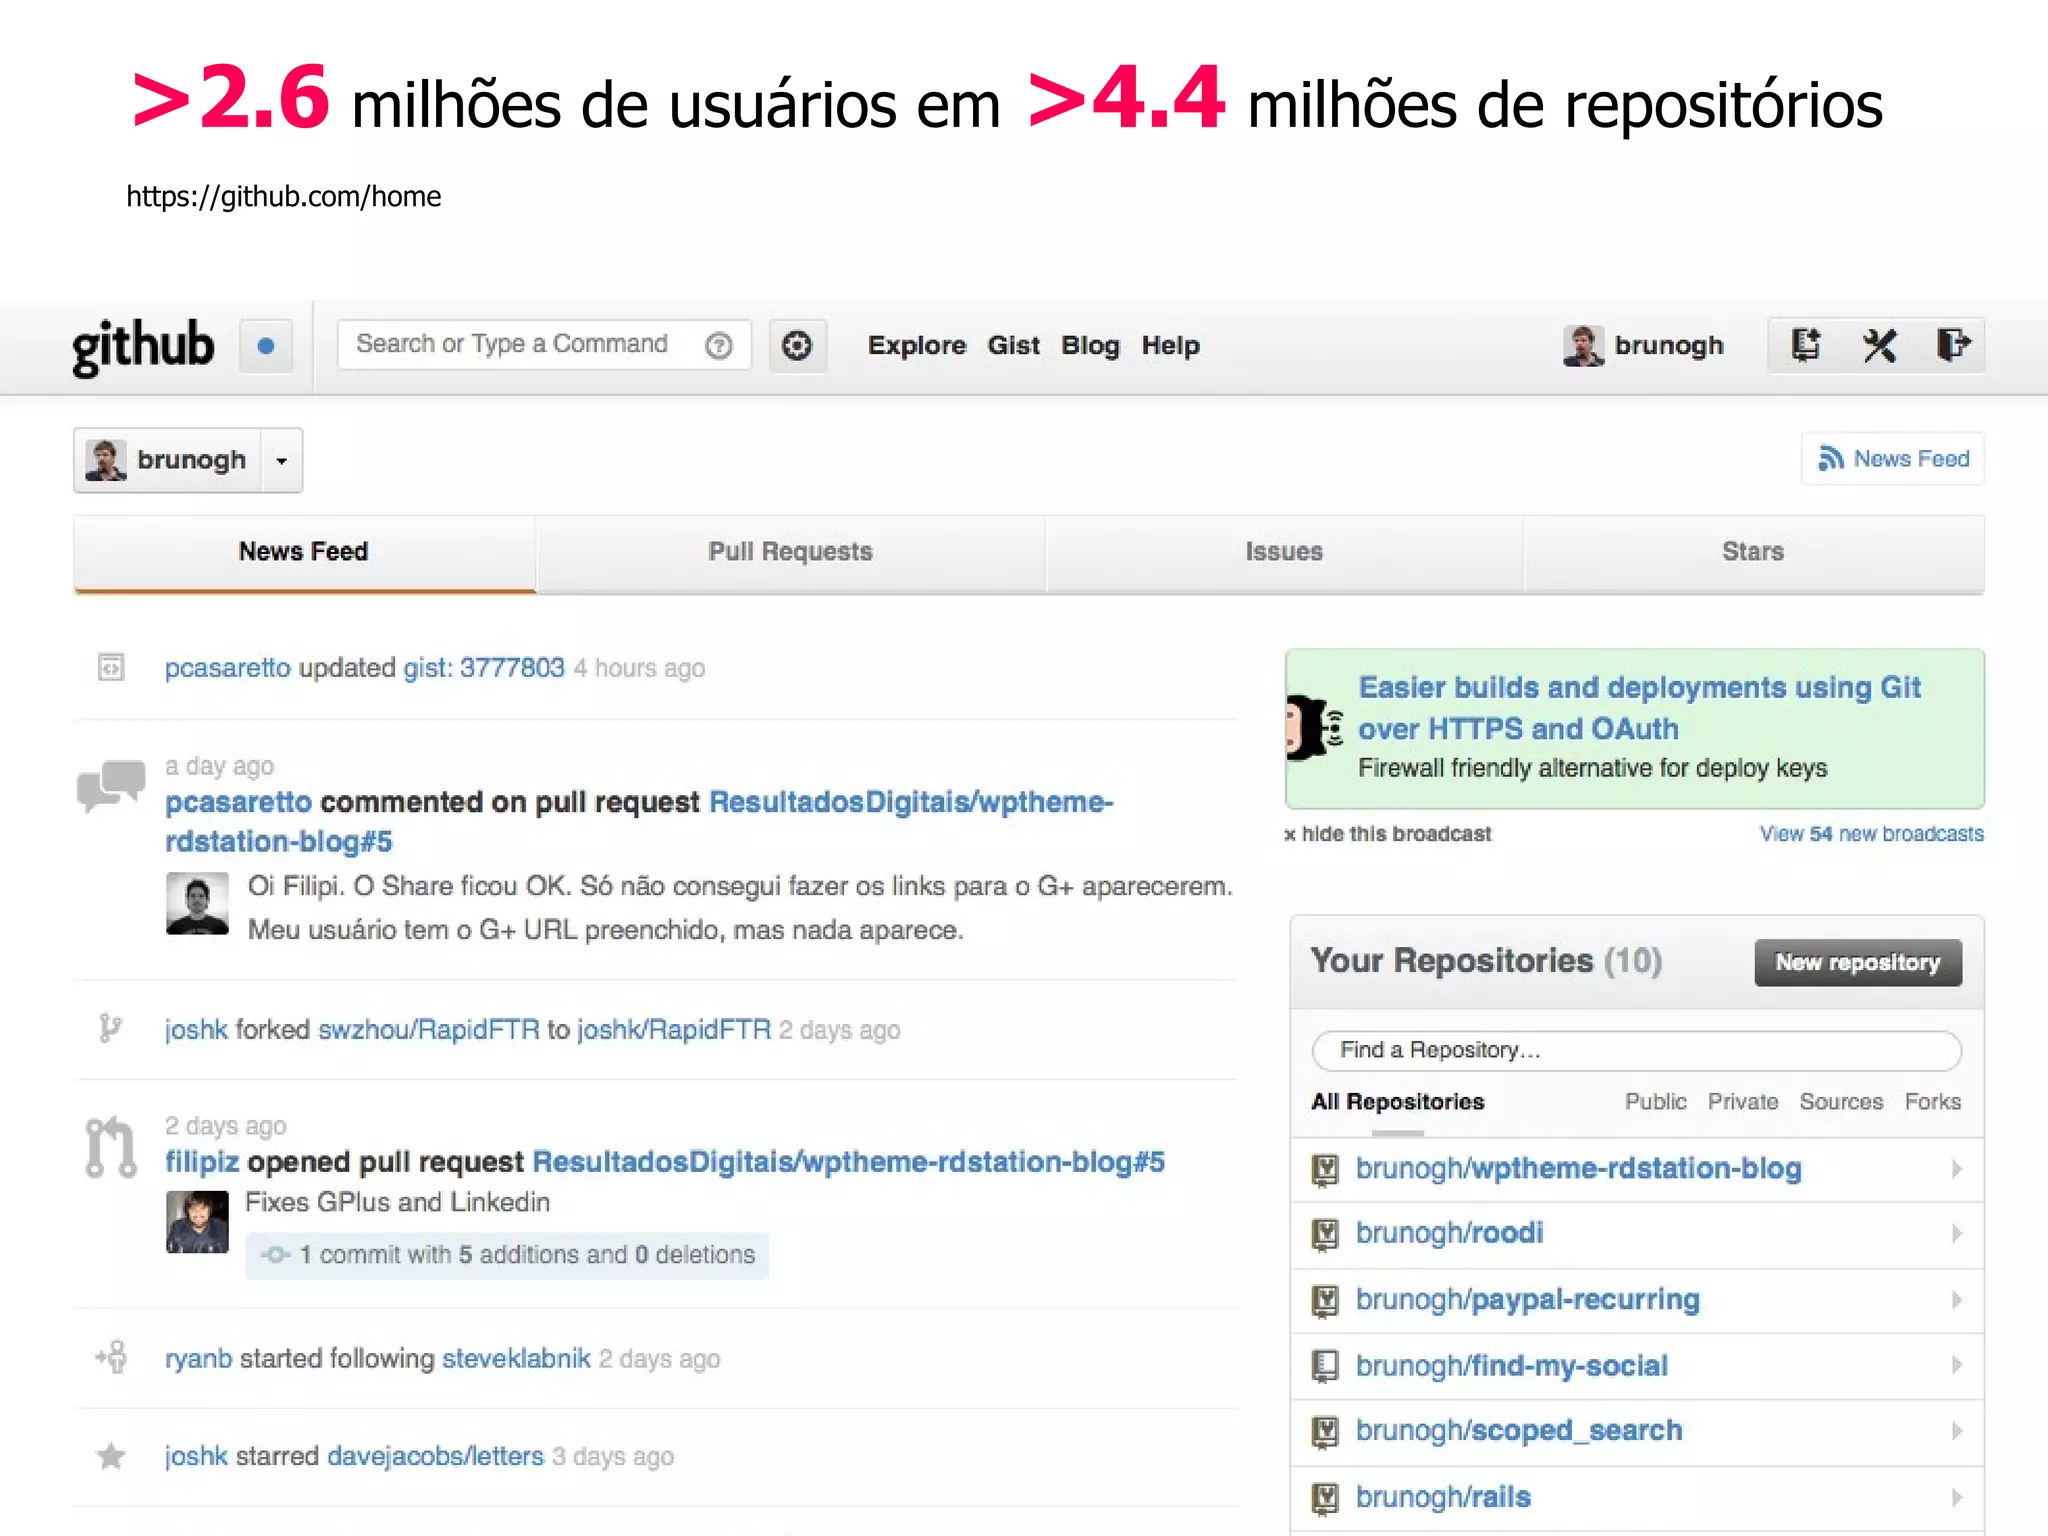Open Explore in top navigation
The height and width of the screenshot is (1536, 2048).
[x=917, y=345]
